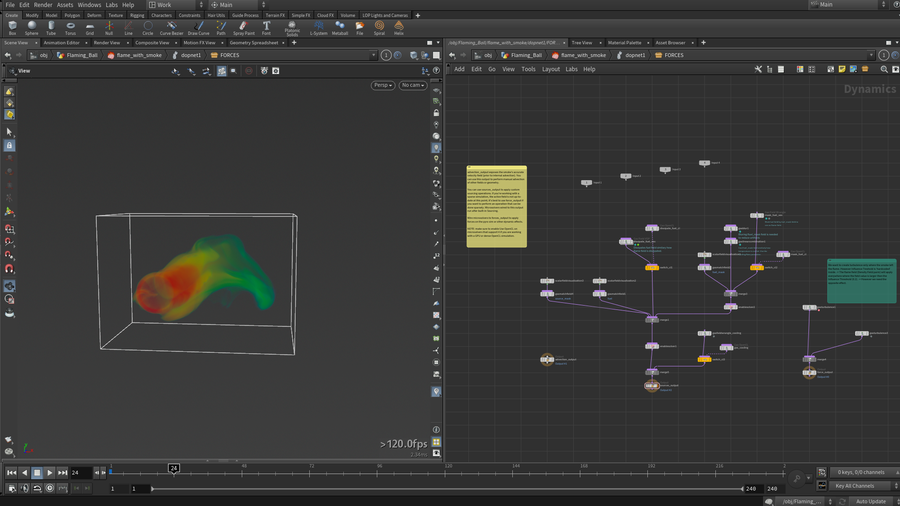Switch to Animation Editor pane tab
The width and height of the screenshot is (900, 506).
pos(61,42)
